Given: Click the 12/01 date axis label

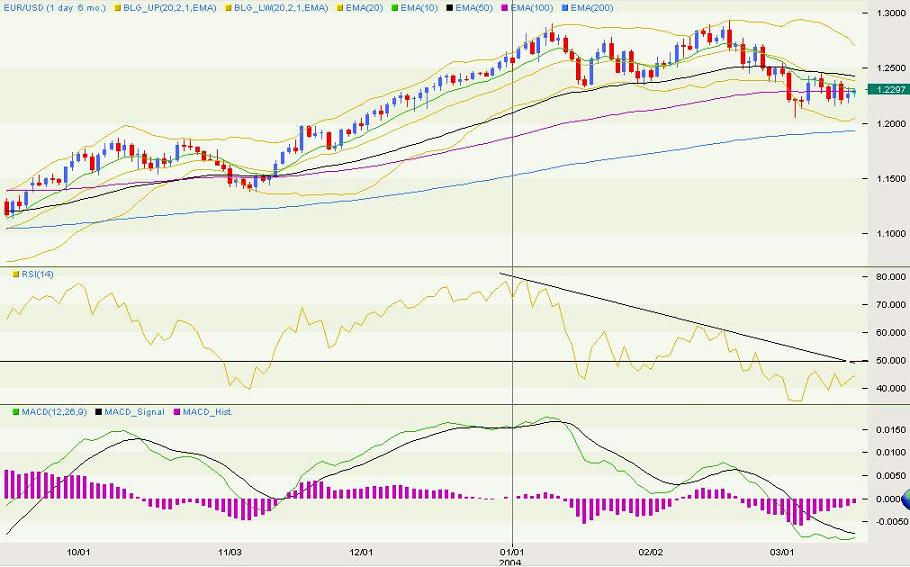Looking at the screenshot, I should coord(362,552).
